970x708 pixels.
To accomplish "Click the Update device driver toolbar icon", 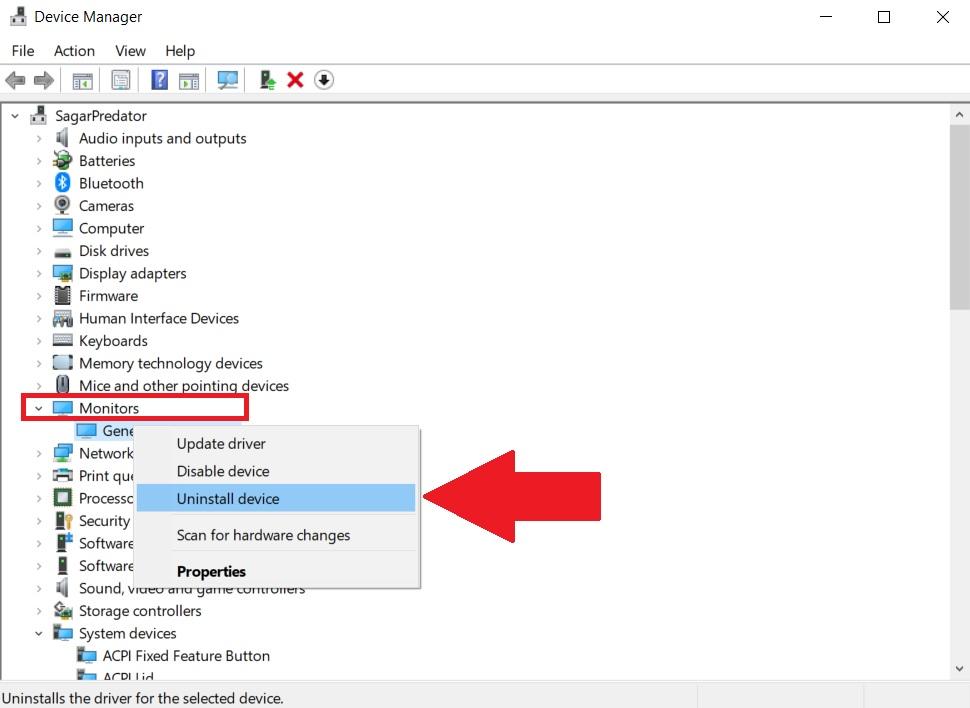I will (267, 80).
